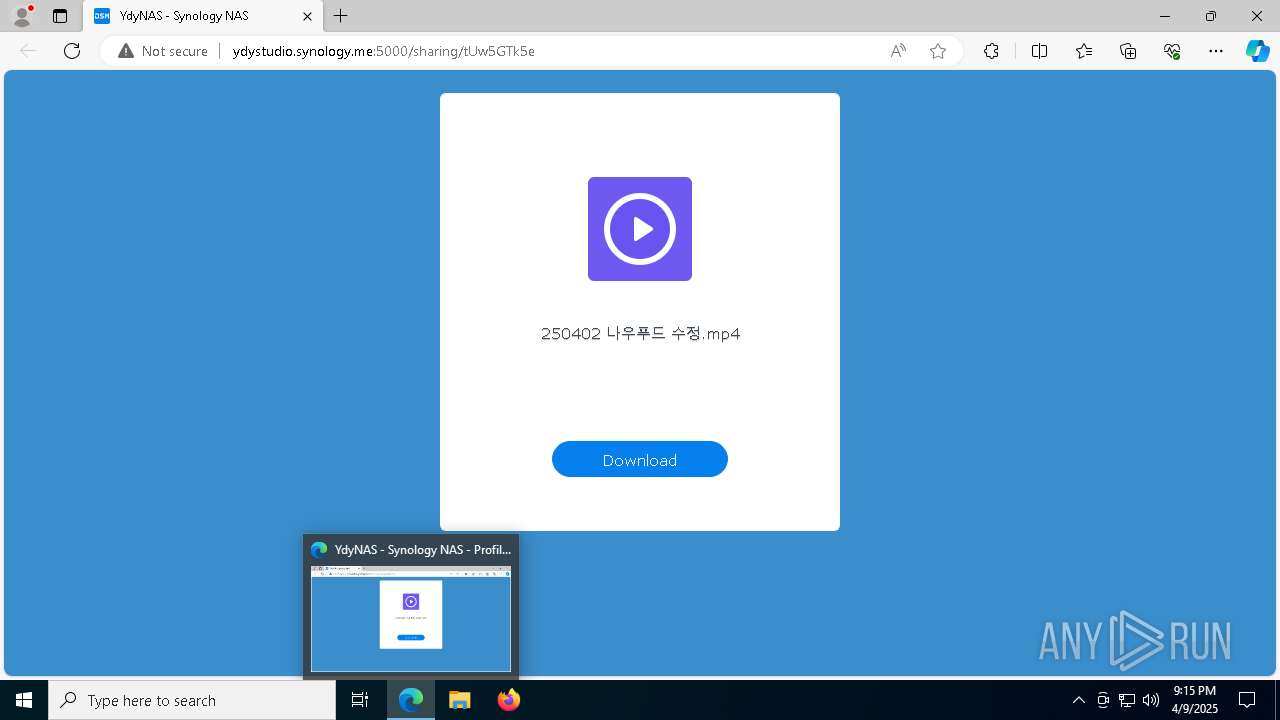The height and width of the screenshot is (720, 1280).
Task: Open the Copilot sidebar icon
Action: [x=1257, y=51]
